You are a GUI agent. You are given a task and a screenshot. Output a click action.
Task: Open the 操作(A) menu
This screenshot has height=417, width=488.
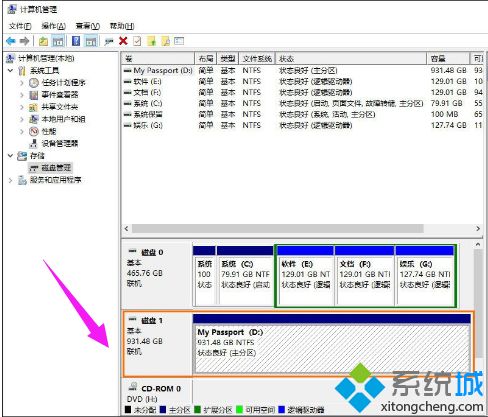53,26
